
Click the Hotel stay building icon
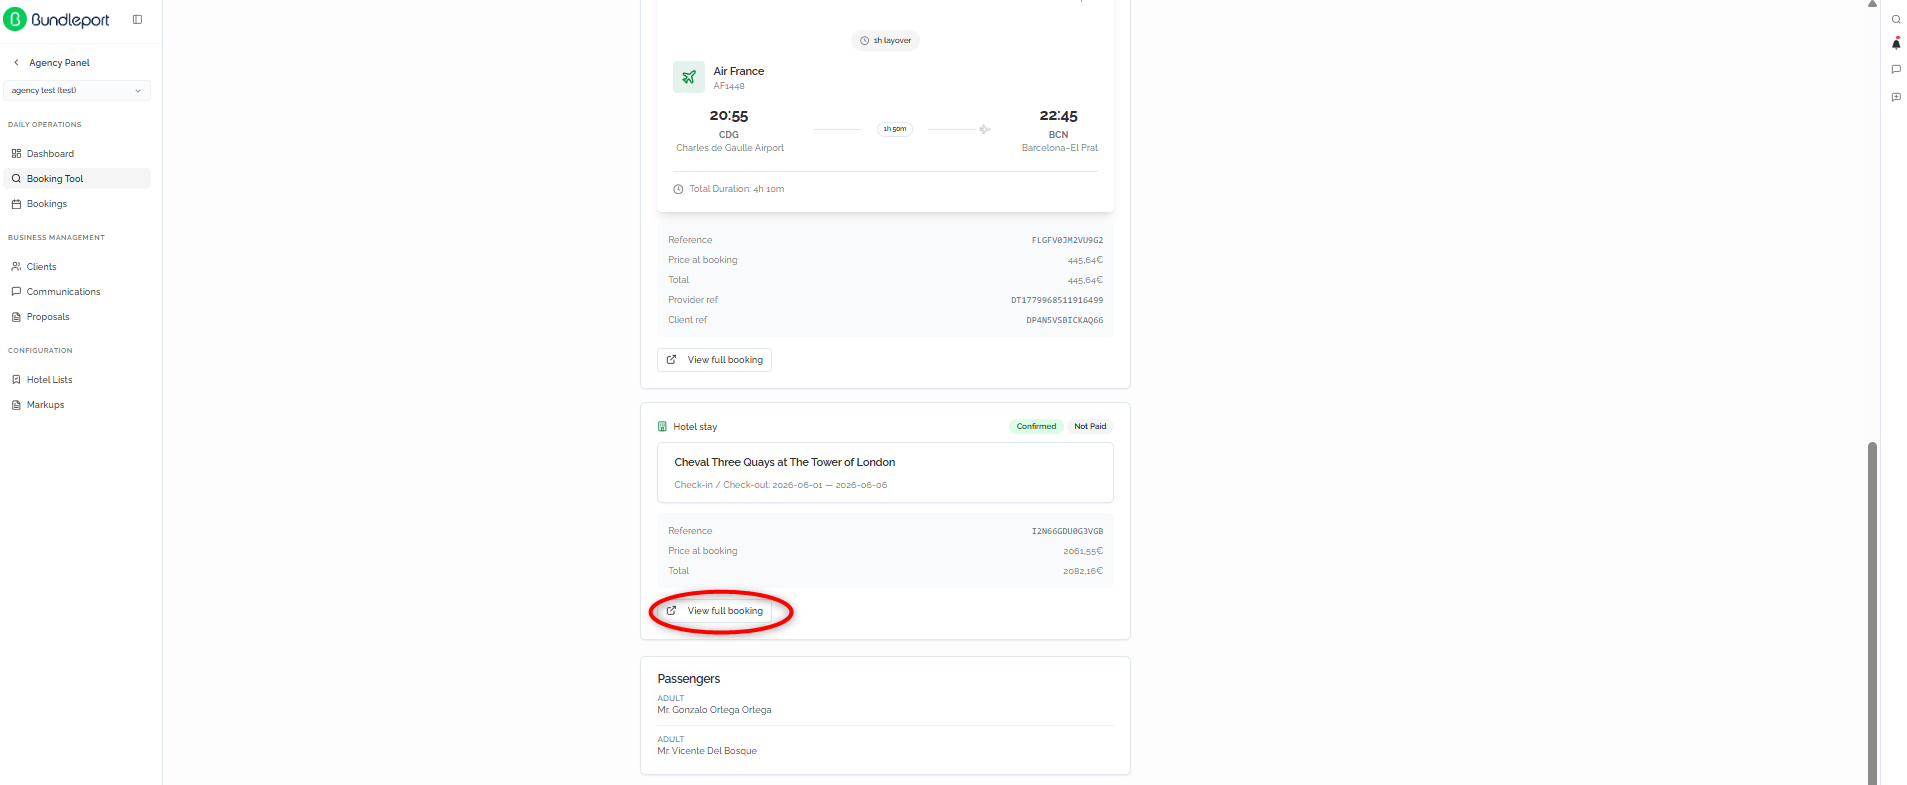click(662, 427)
